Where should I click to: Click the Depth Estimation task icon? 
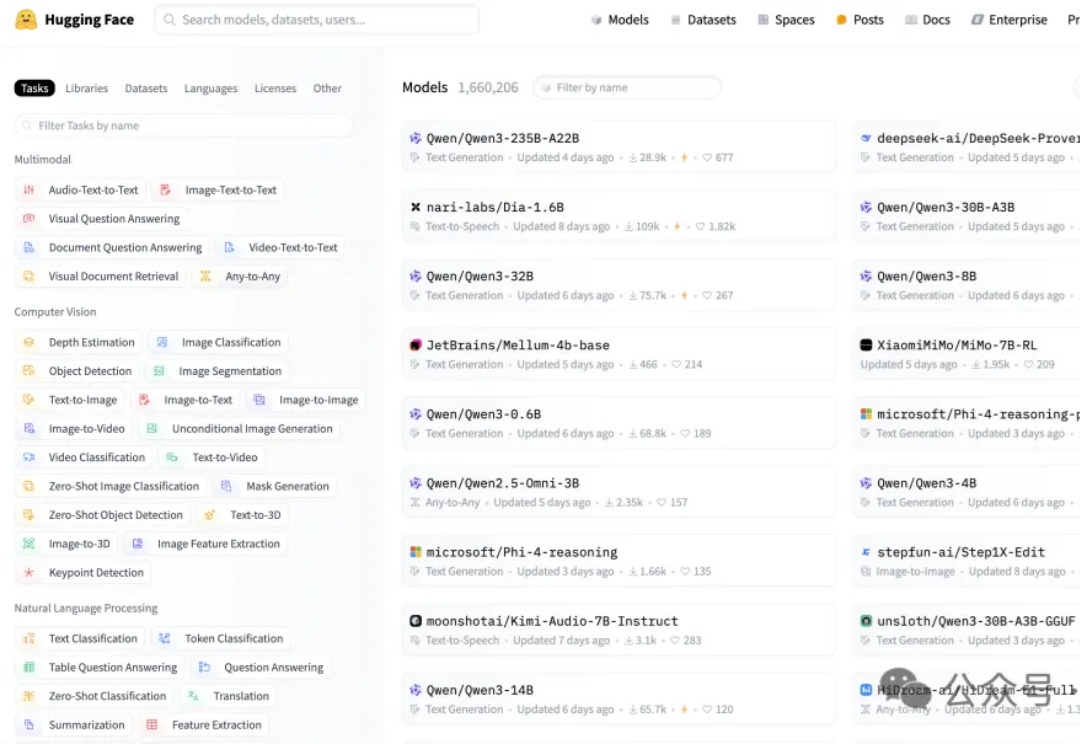[29, 342]
